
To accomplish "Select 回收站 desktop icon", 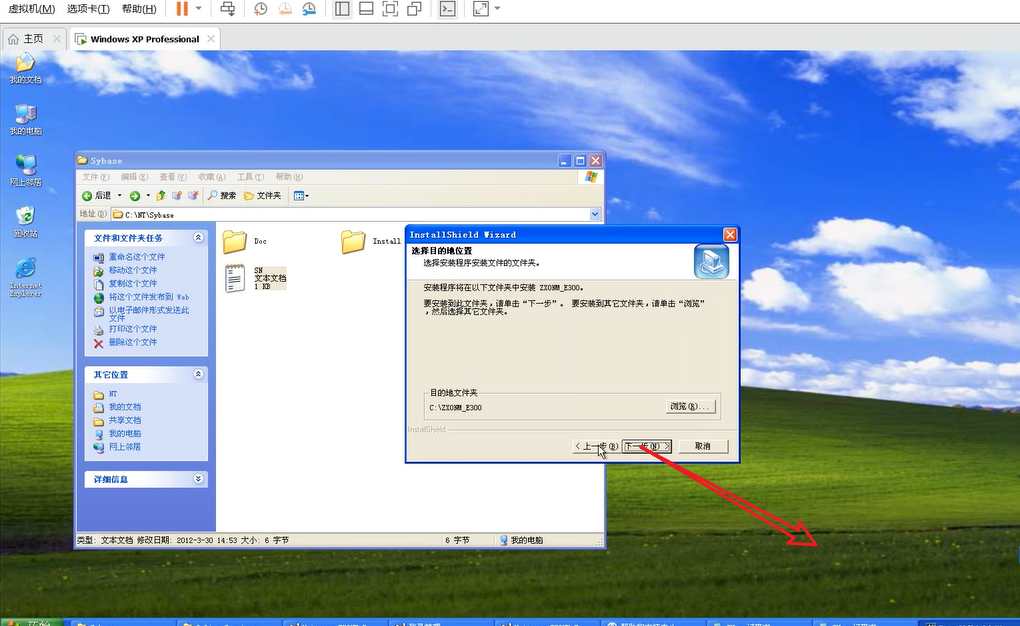I will point(25,222).
